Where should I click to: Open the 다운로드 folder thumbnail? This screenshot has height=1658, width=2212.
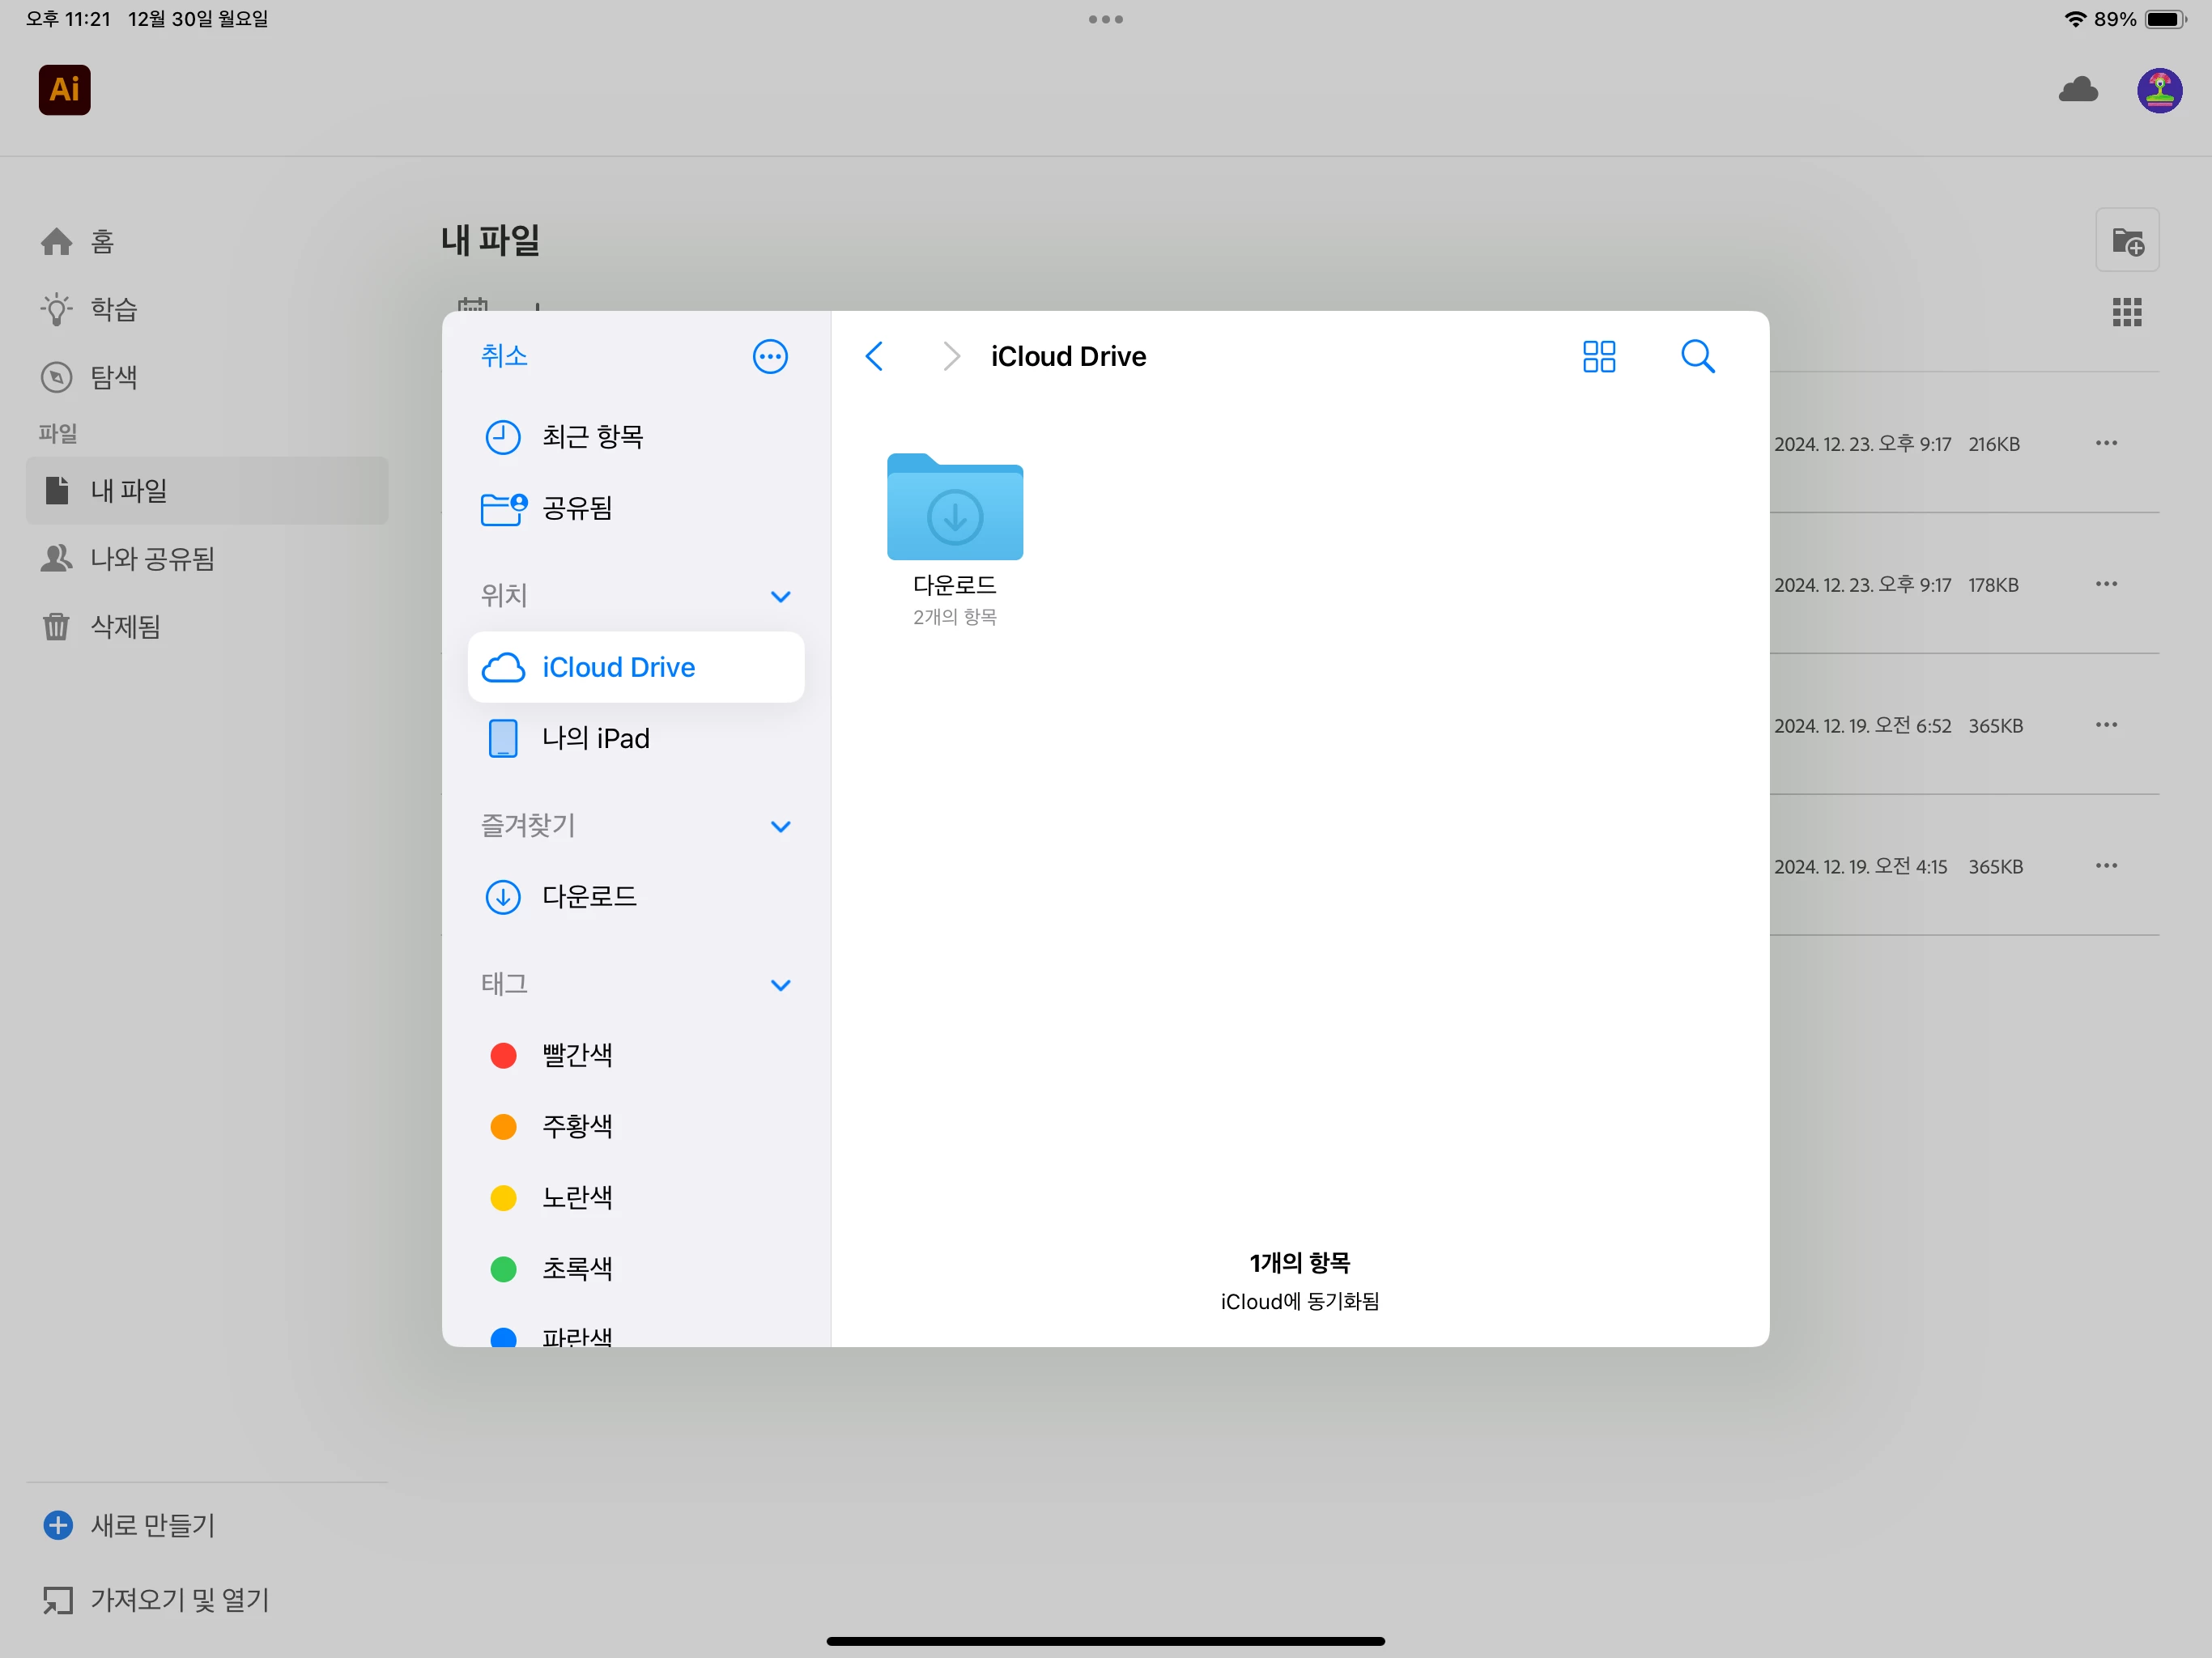click(x=954, y=508)
